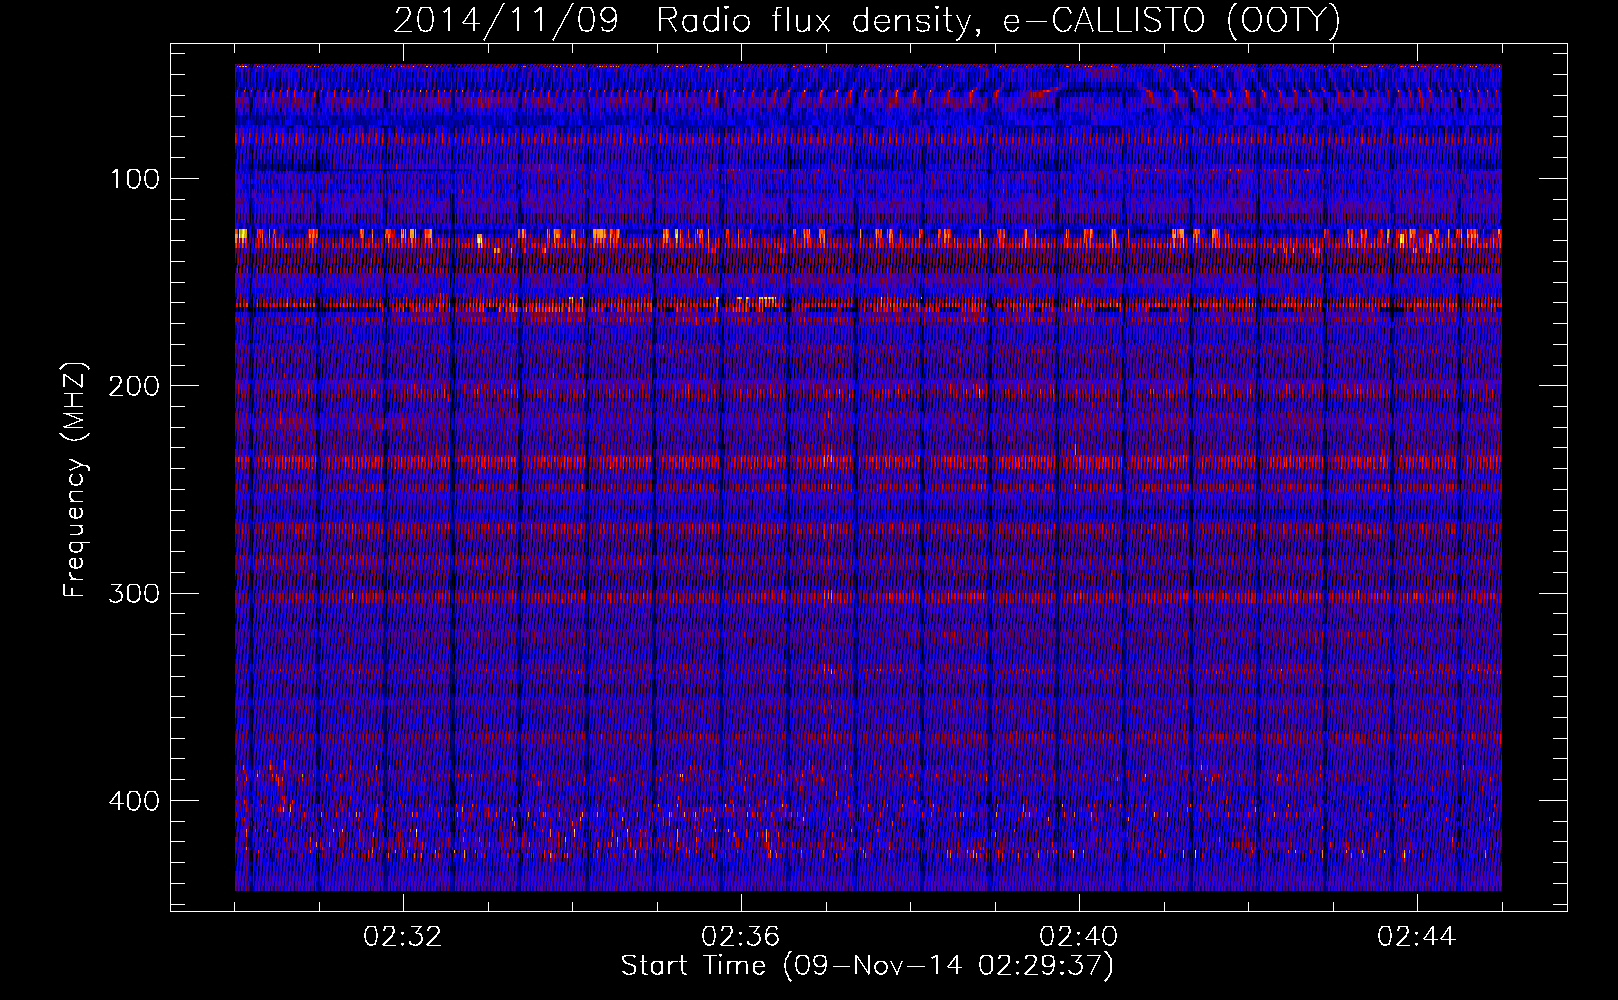Click the Start Time axis label
1618x1000 pixels.
click(x=867, y=966)
